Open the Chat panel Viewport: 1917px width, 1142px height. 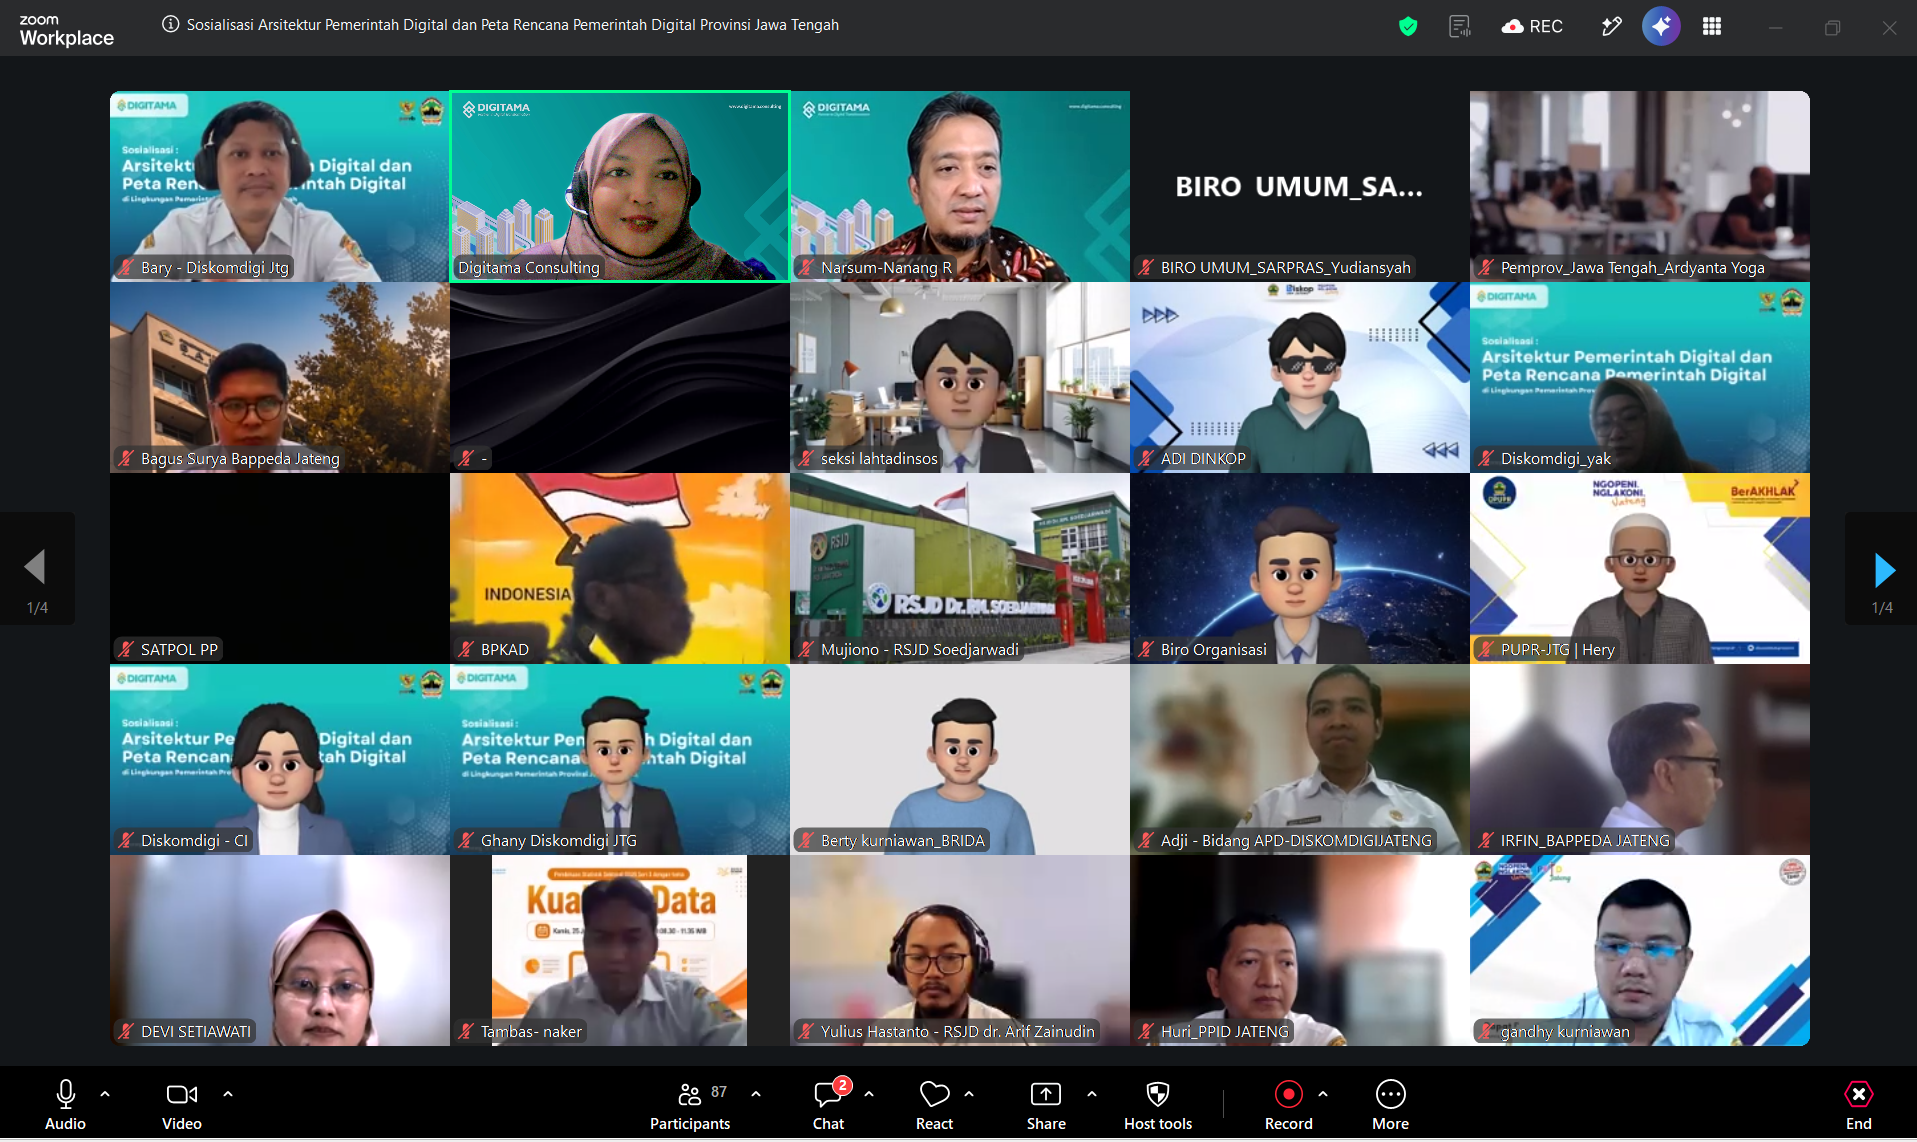pos(828,1105)
